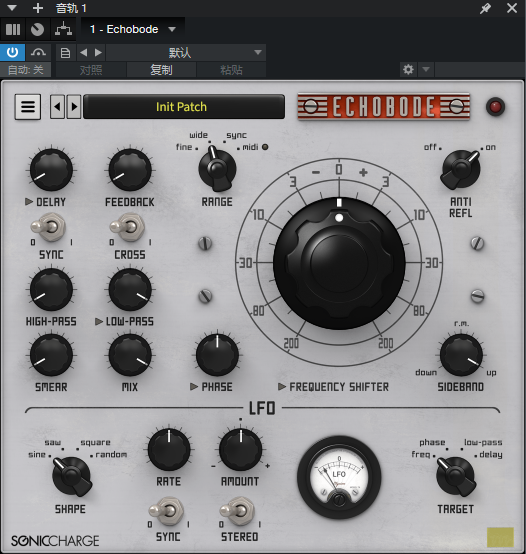This screenshot has height=554, width=526.
Task: Expand the triangle next to FREQUENCY SHIFTER
Action: click(282, 387)
